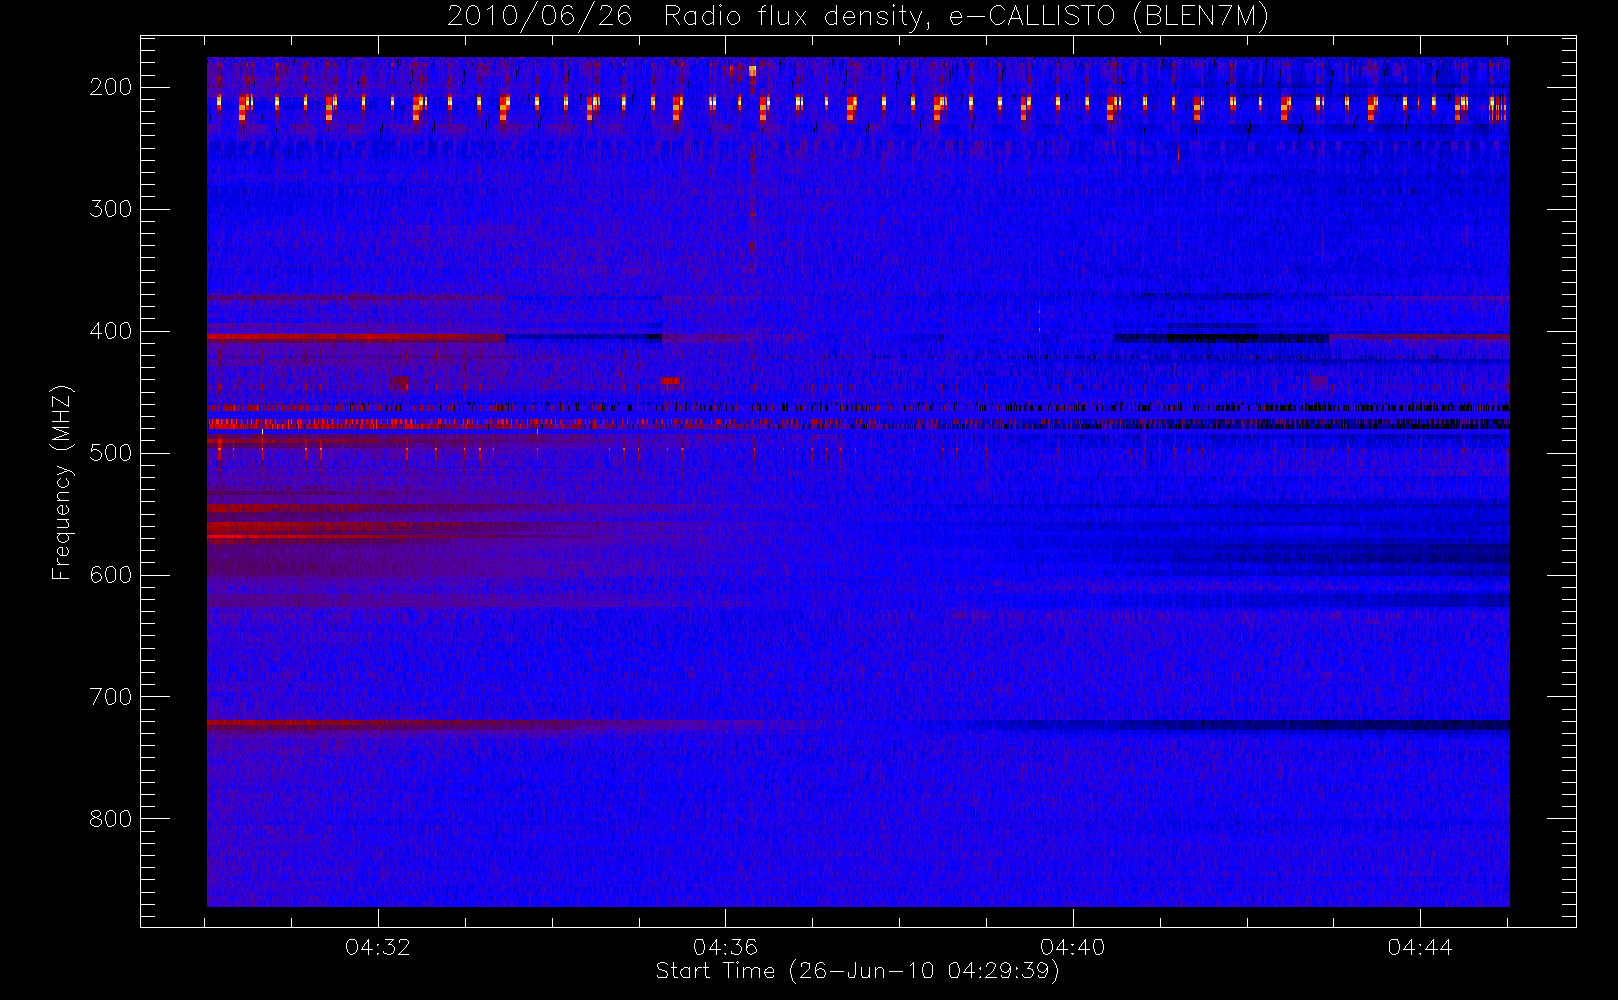Click the plot title 'Radio flux density, e-CALLISTO (BLEN7M)'
The image size is (1618, 1000).
pos(966,17)
